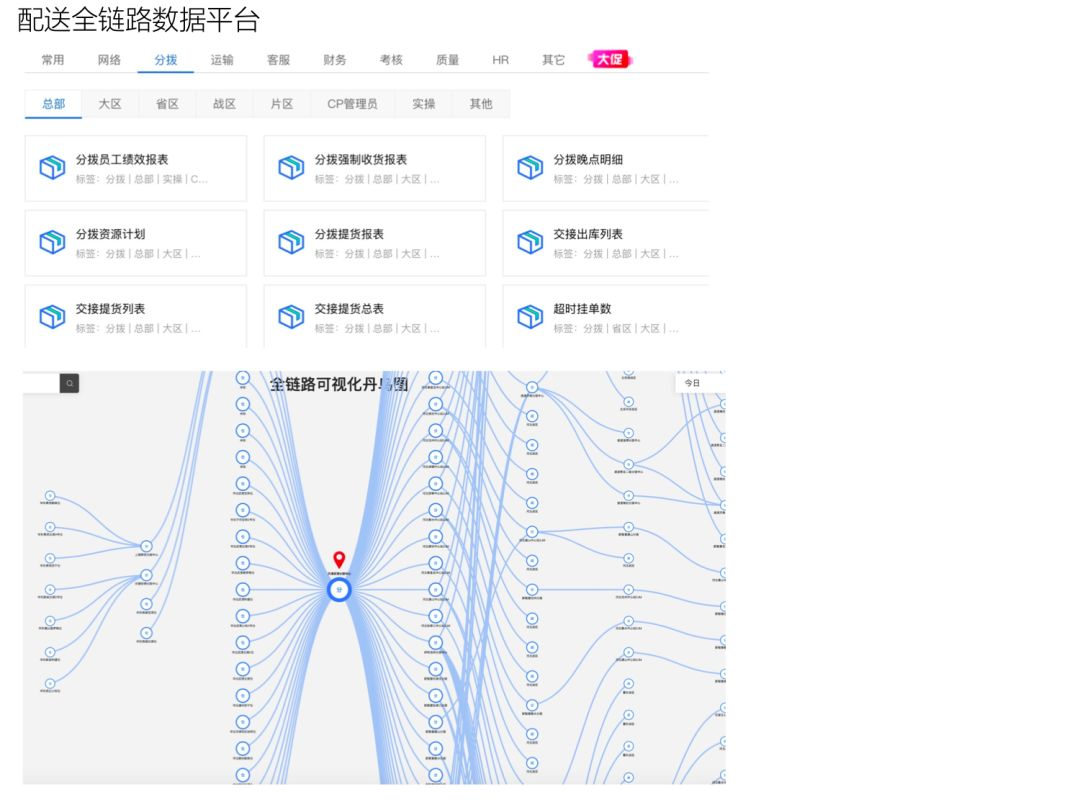Switch to the 实操 sub-tab
The image size is (1080, 810).
coord(424,104)
